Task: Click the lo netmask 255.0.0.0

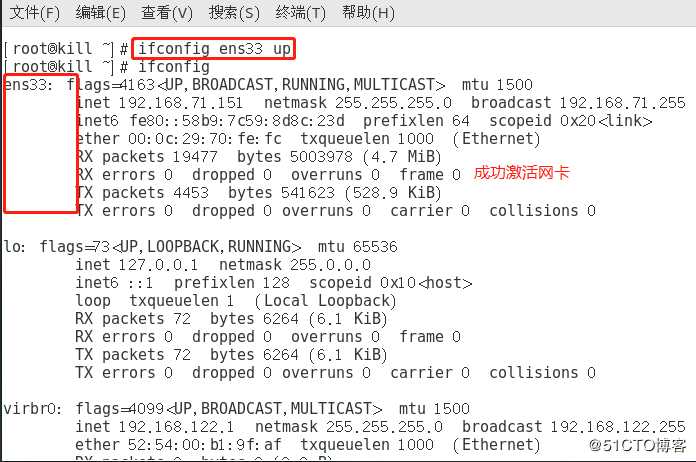Action: coord(330,265)
